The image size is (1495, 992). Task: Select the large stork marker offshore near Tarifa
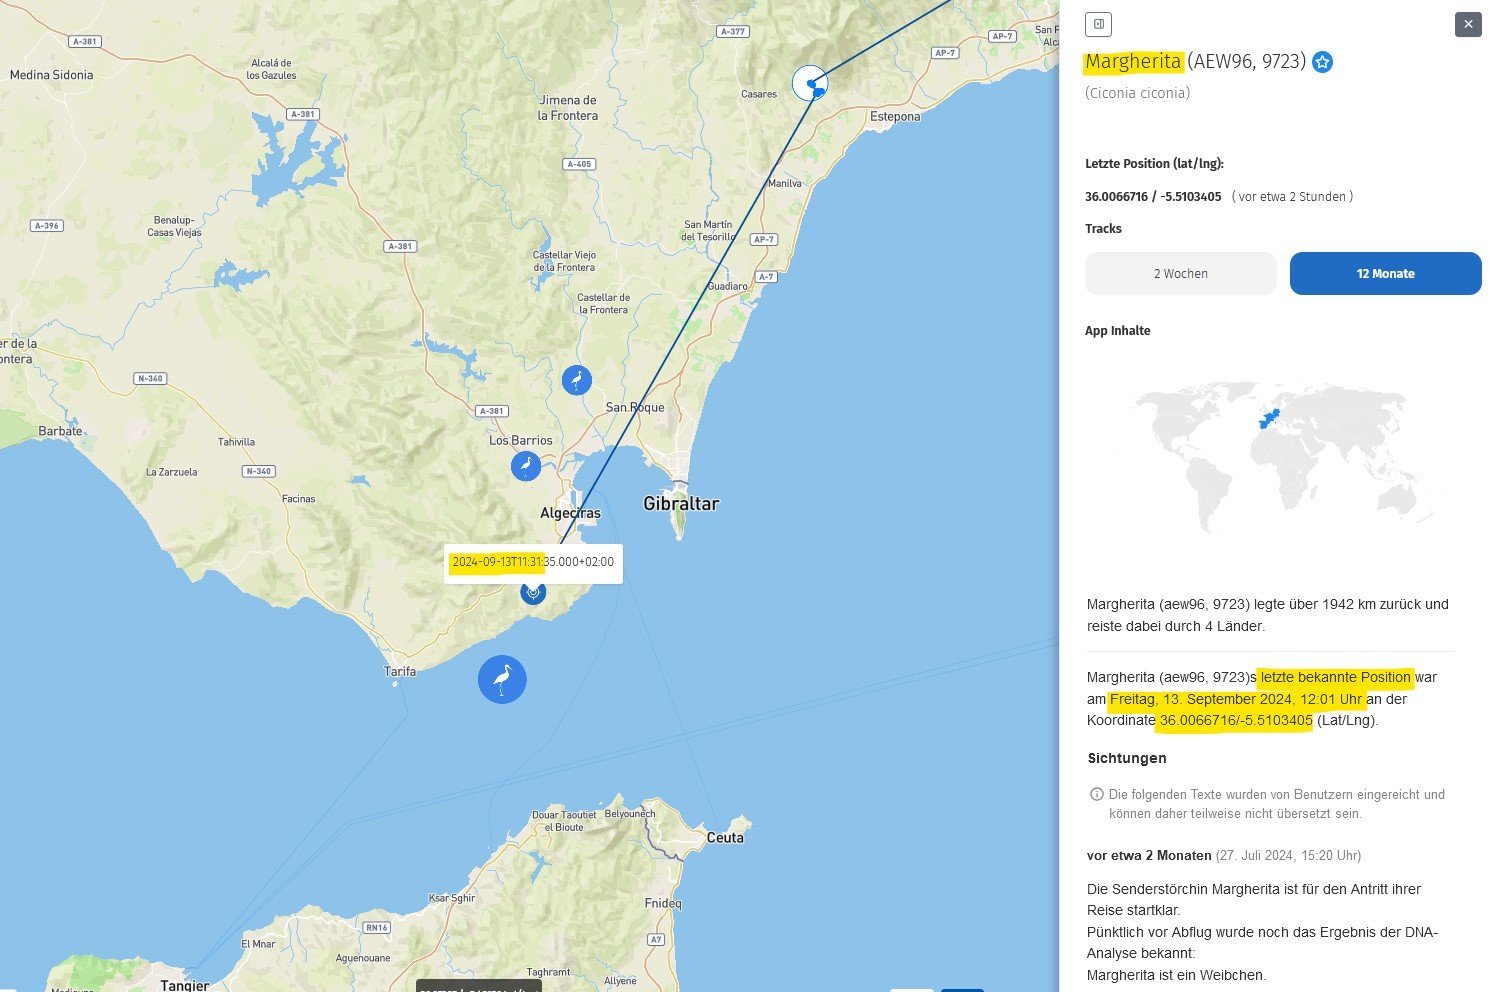pyautogui.click(x=502, y=679)
